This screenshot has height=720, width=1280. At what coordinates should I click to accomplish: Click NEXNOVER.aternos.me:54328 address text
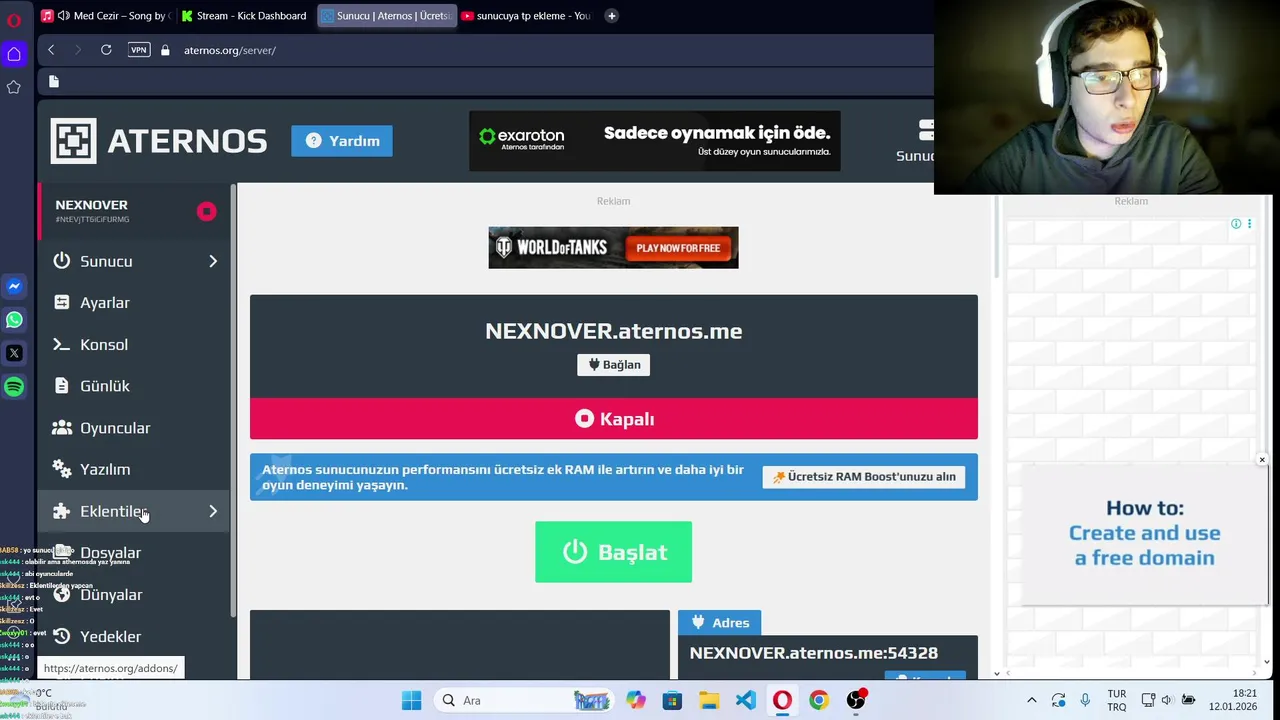tap(813, 653)
